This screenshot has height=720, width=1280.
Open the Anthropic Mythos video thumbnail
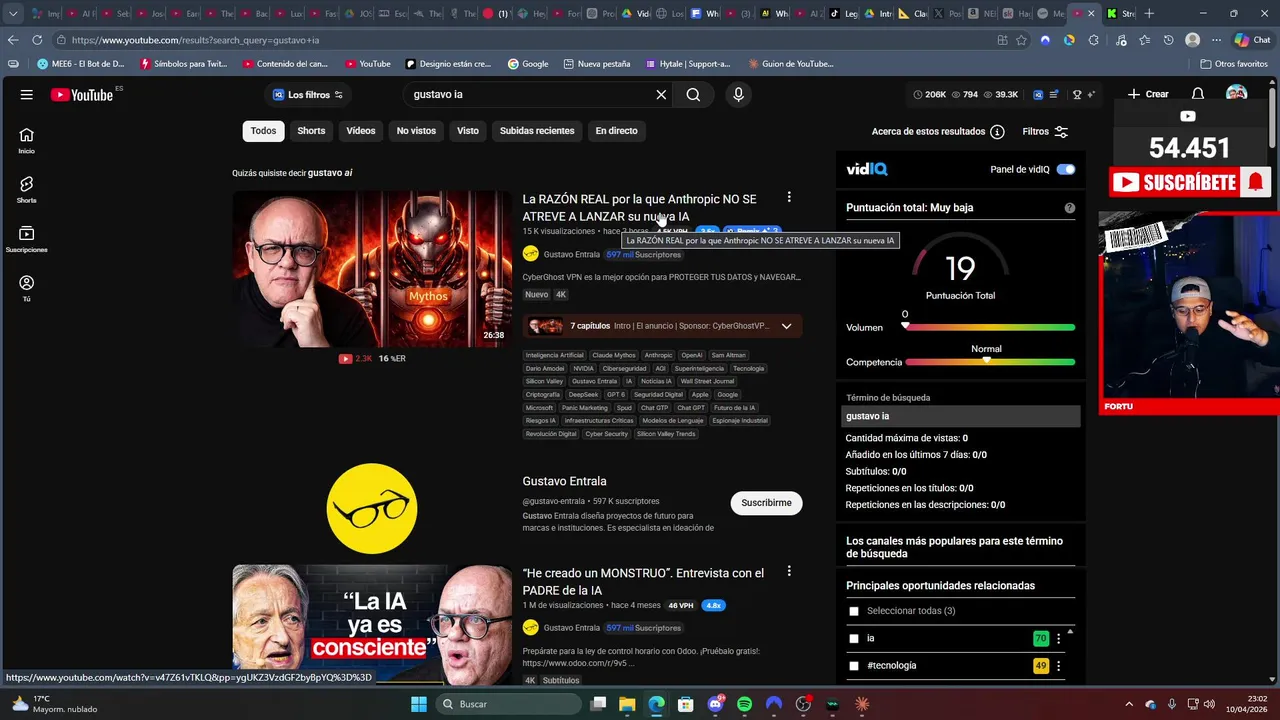pyautogui.click(x=372, y=269)
